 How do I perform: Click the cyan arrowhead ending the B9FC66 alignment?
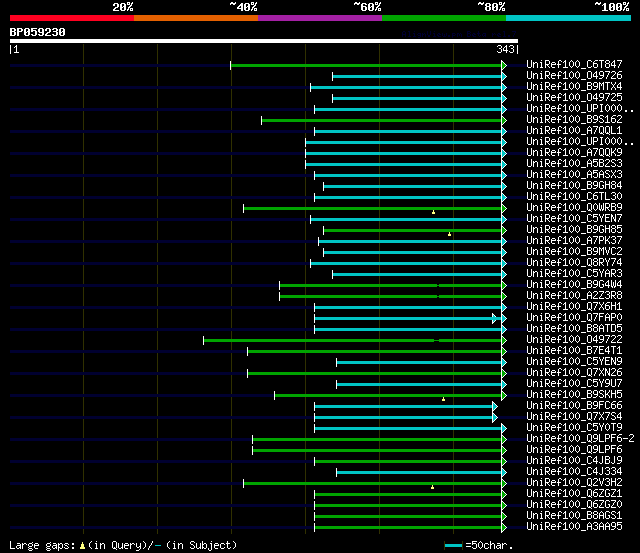pyautogui.click(x=495, y=406)
